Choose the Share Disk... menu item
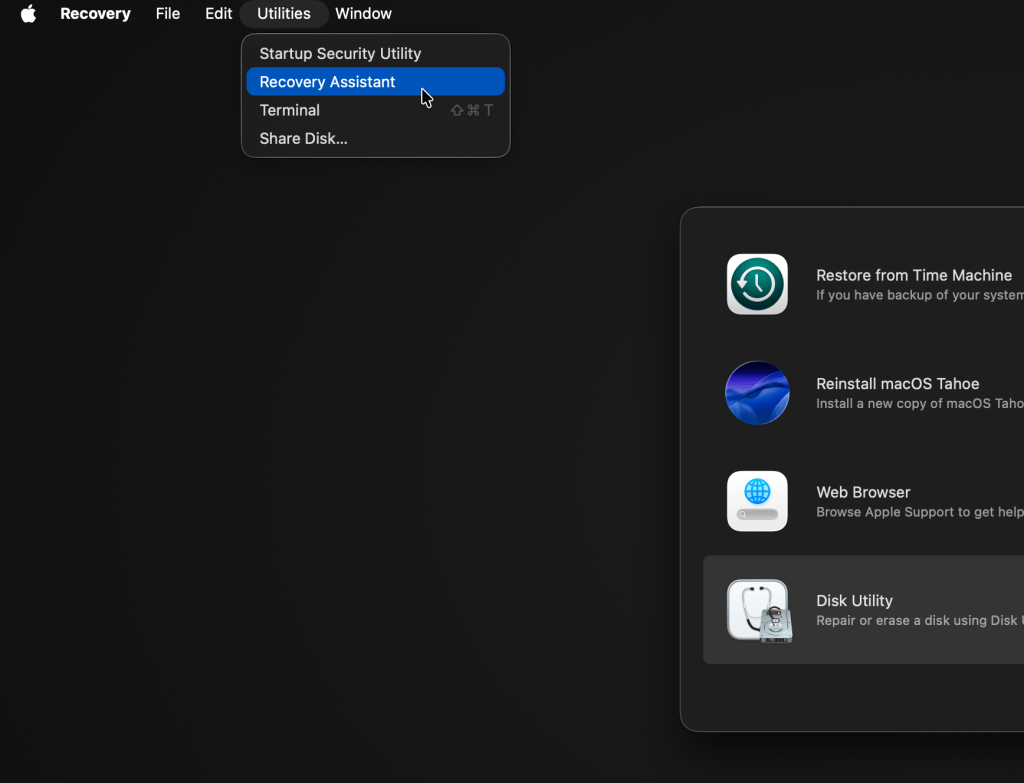1024x783 pixels. 303,139
